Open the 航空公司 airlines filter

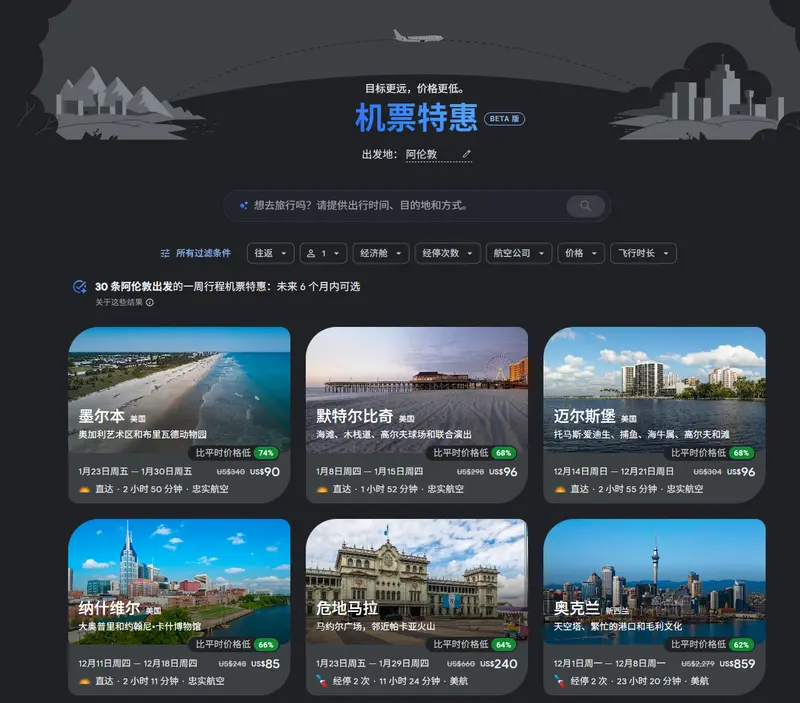pos(518,254)
